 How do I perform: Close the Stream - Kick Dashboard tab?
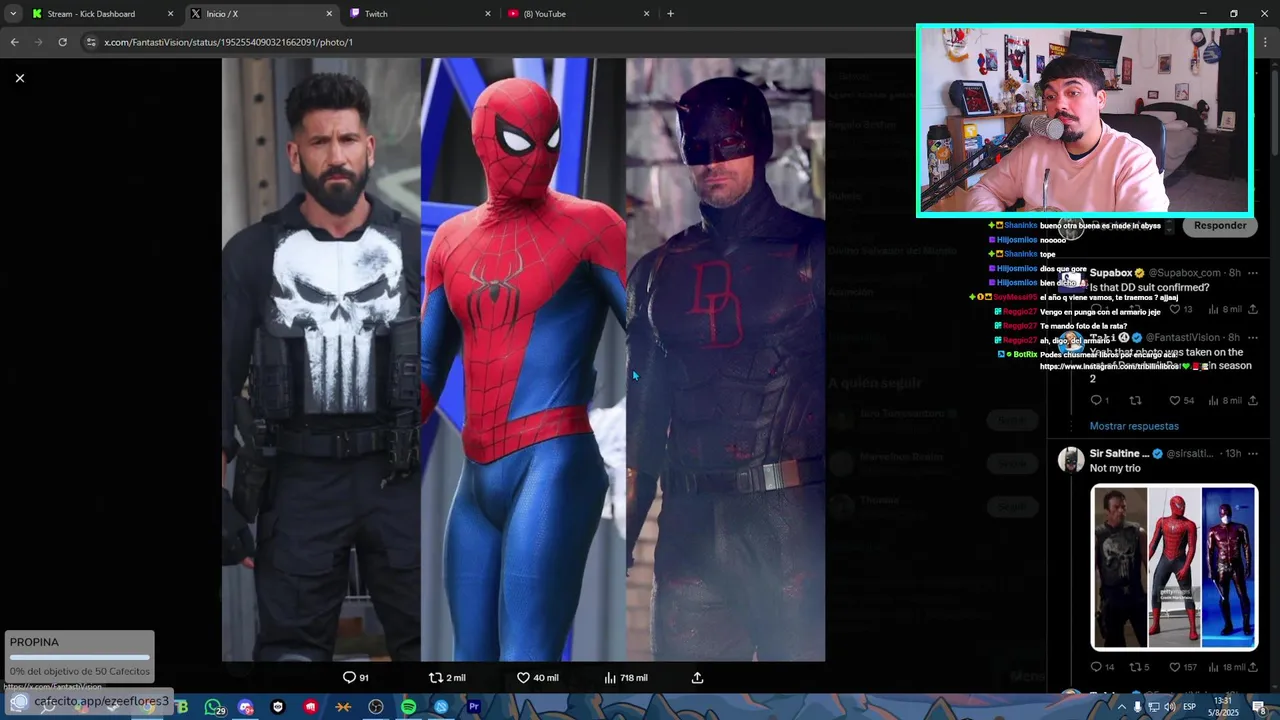pos(170,14)
